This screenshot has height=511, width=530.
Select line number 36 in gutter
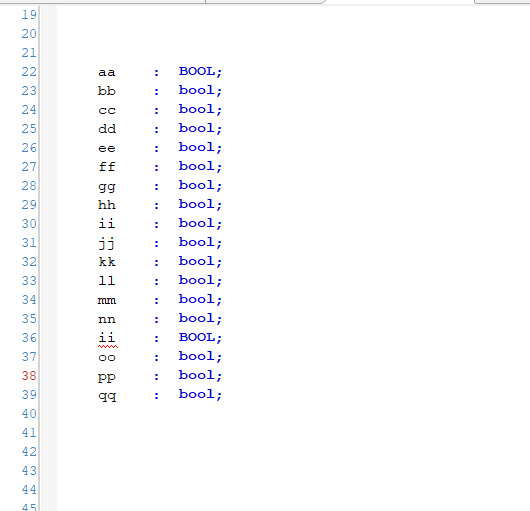29,337
